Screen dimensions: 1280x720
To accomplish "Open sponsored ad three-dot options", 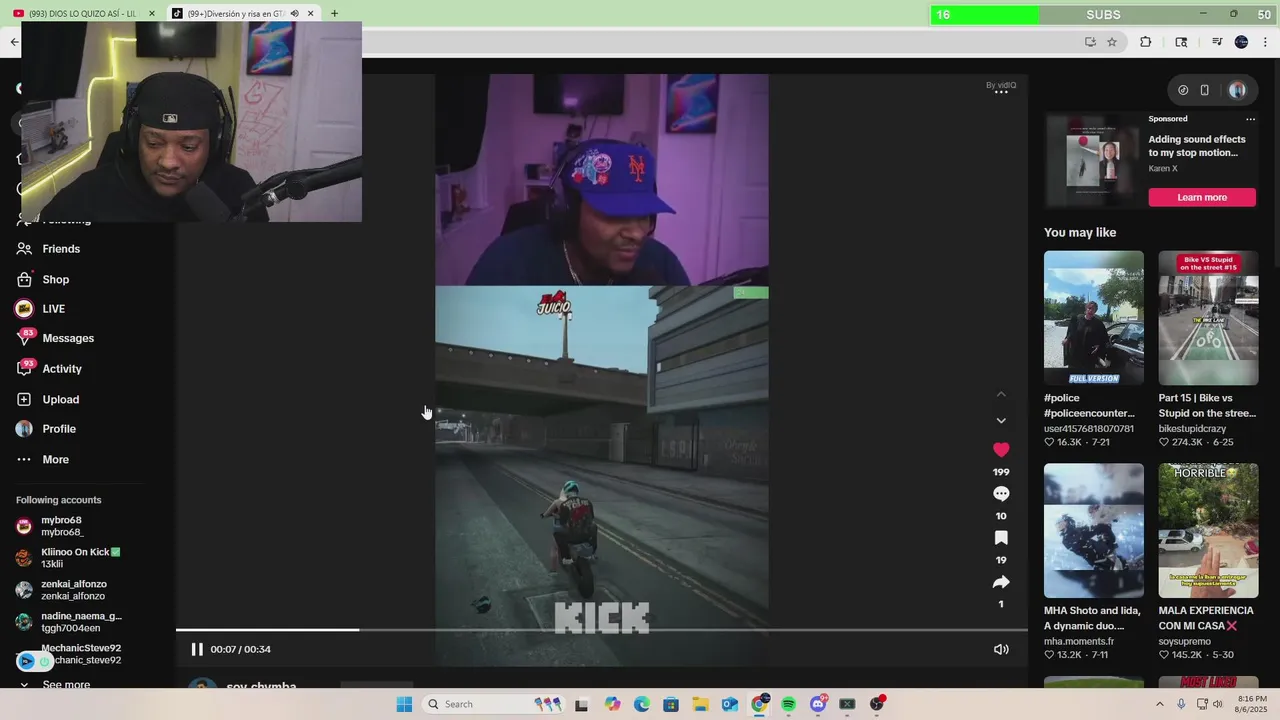I will click(x=1250, y=119).
